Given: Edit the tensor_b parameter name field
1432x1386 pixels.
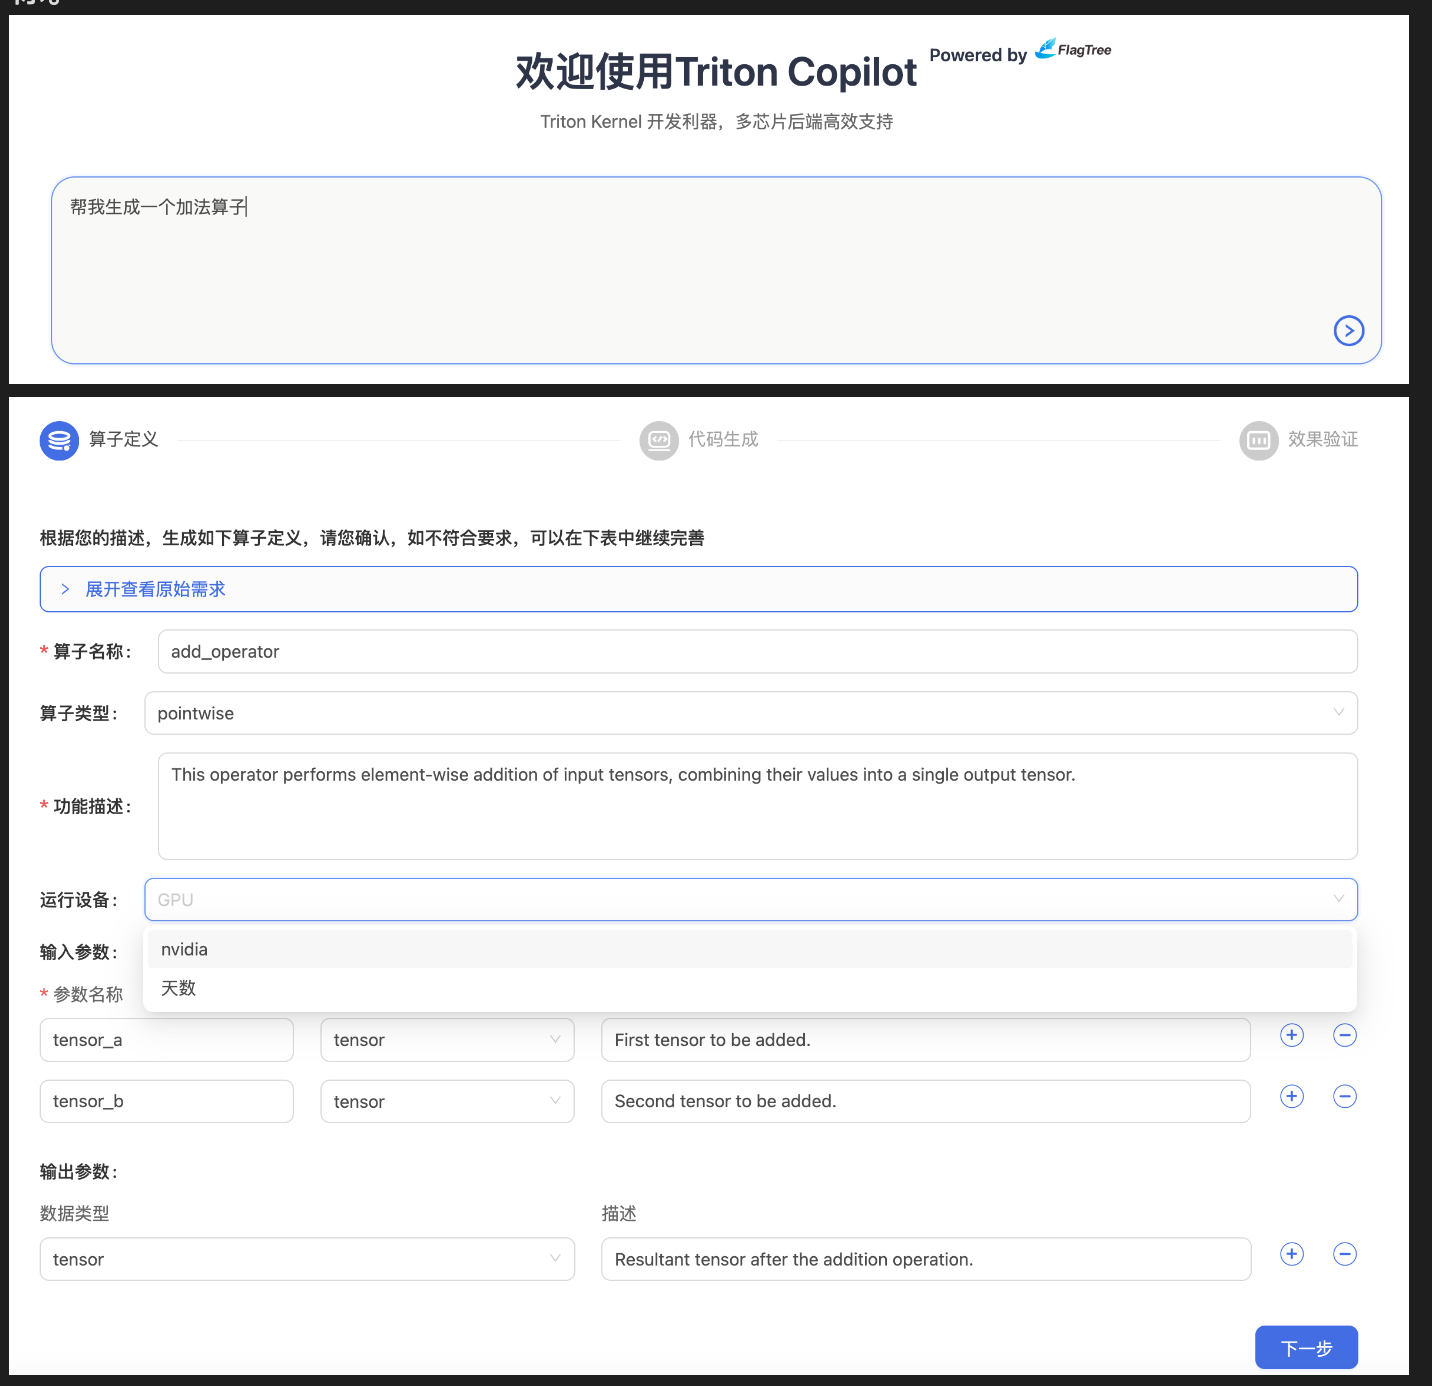Looking at the screenshot, I should 167,1101.
